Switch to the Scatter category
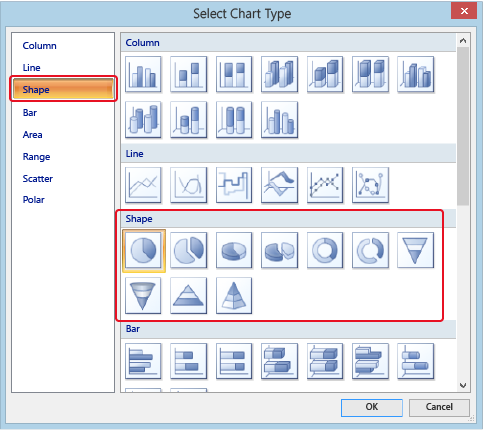The image size is (483, 430). click(38, 179)
